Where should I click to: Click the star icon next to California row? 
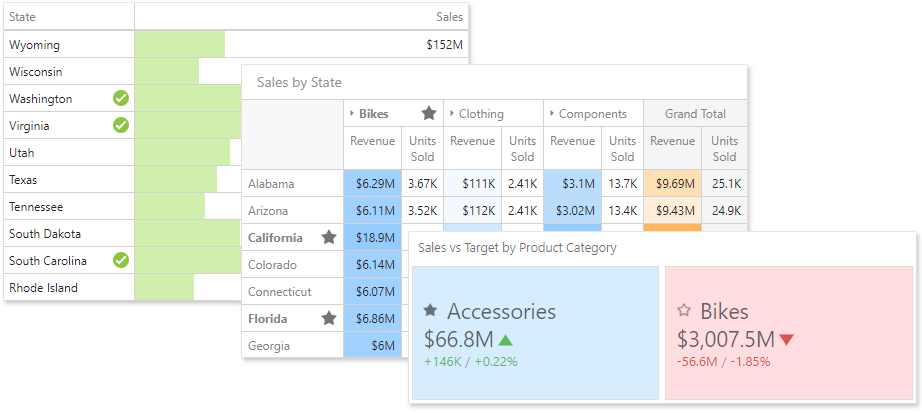328,238
